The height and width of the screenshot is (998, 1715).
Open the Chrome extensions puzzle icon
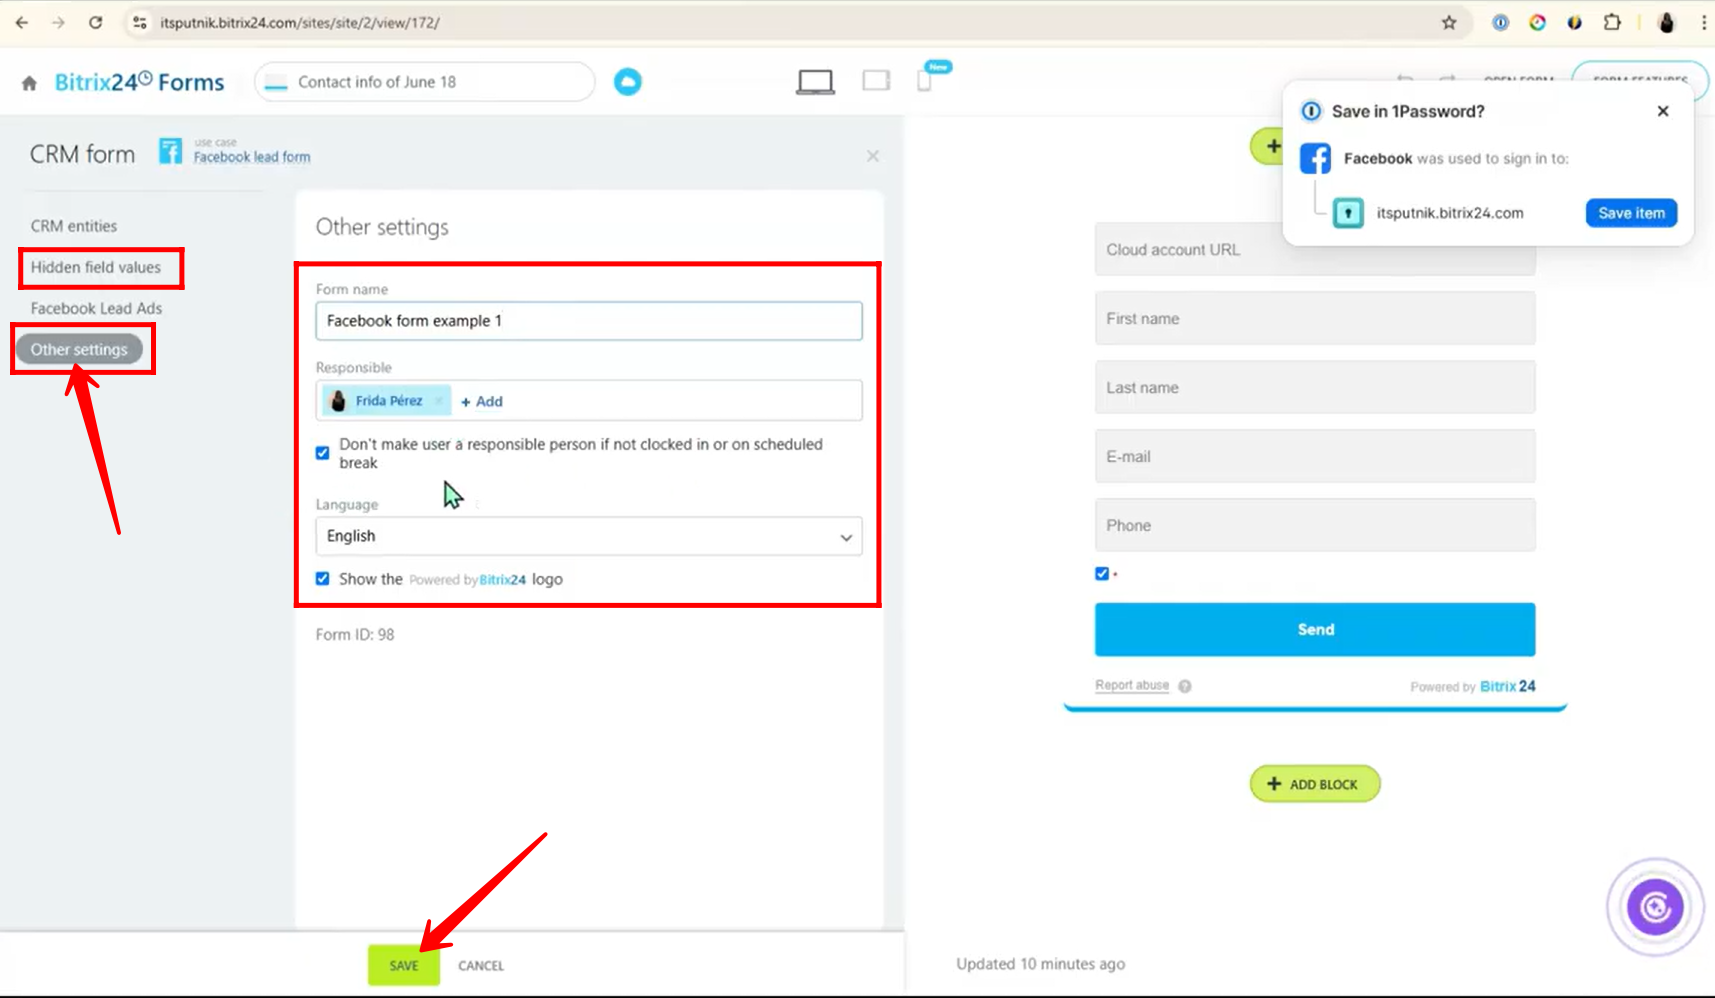[x=1612, y=22]
